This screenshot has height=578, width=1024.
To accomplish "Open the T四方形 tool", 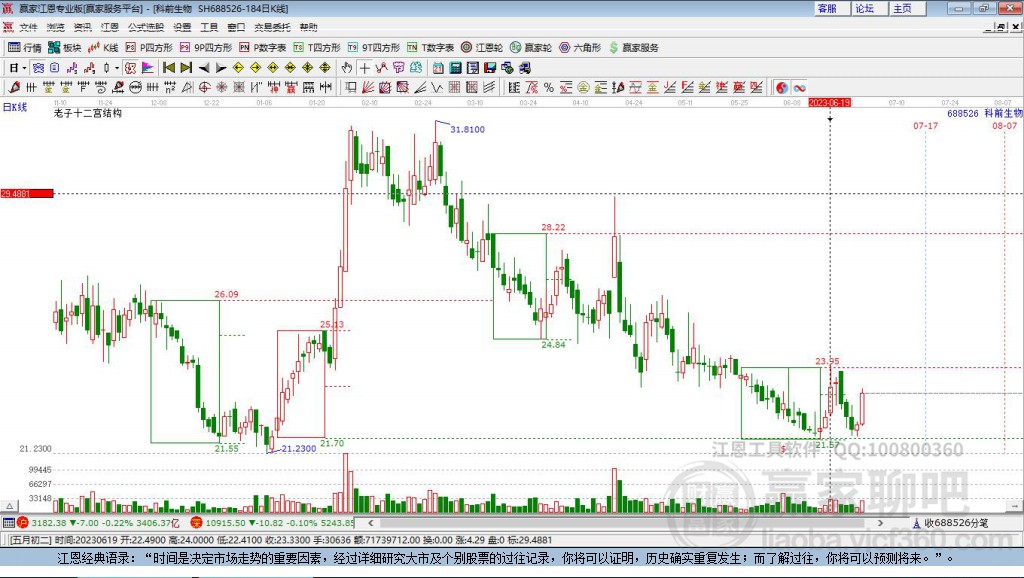I will pyautogui.click(x=317, y=48).
